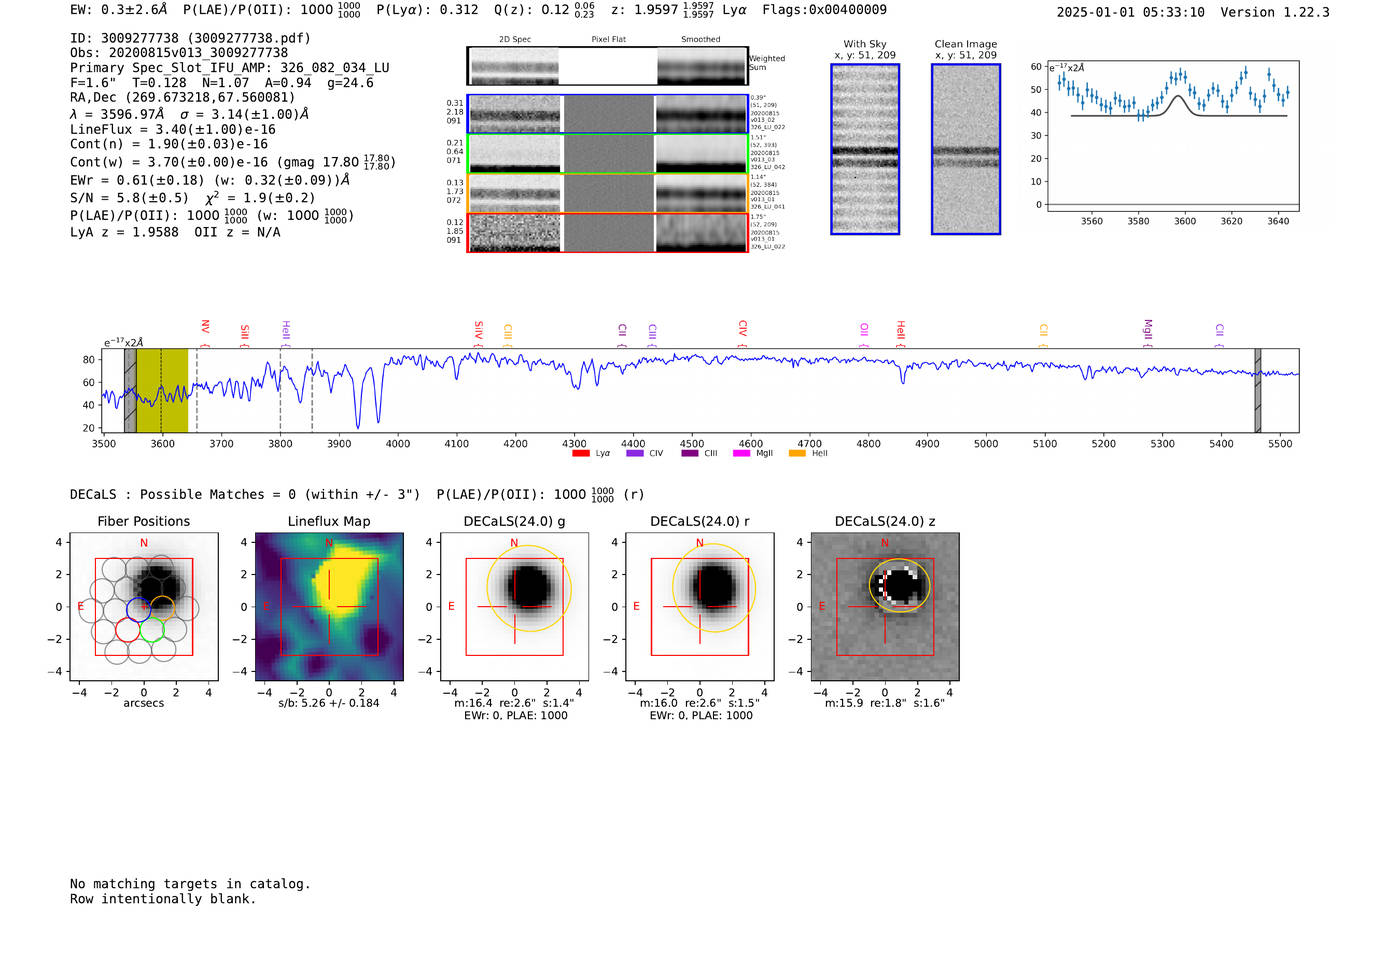Select the green-bordered fiber spectrum row
Screen dimensions: 1400x953
tap(607, 154)
